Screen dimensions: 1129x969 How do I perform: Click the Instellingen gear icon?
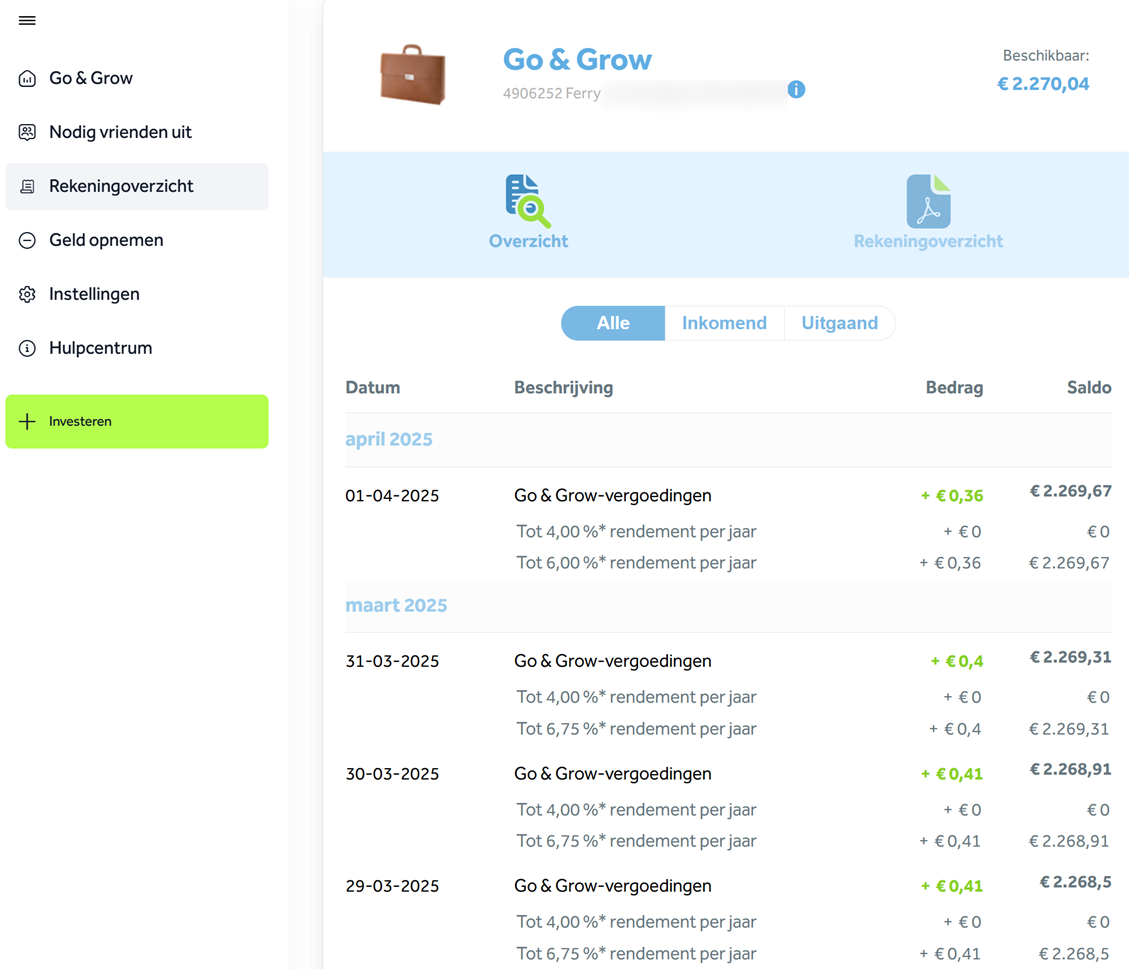click(27, 295)
